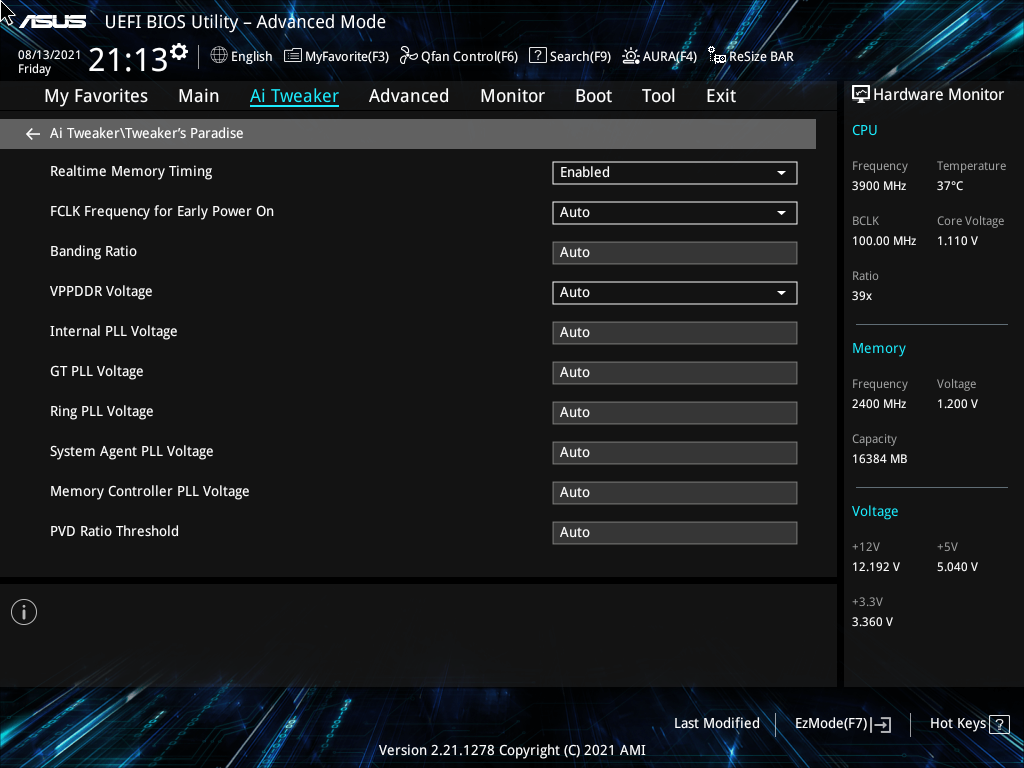The height and width of the screenshot is (768, 1024).
Task: Click PVD Ratio Threshold label
Action: 114,532
